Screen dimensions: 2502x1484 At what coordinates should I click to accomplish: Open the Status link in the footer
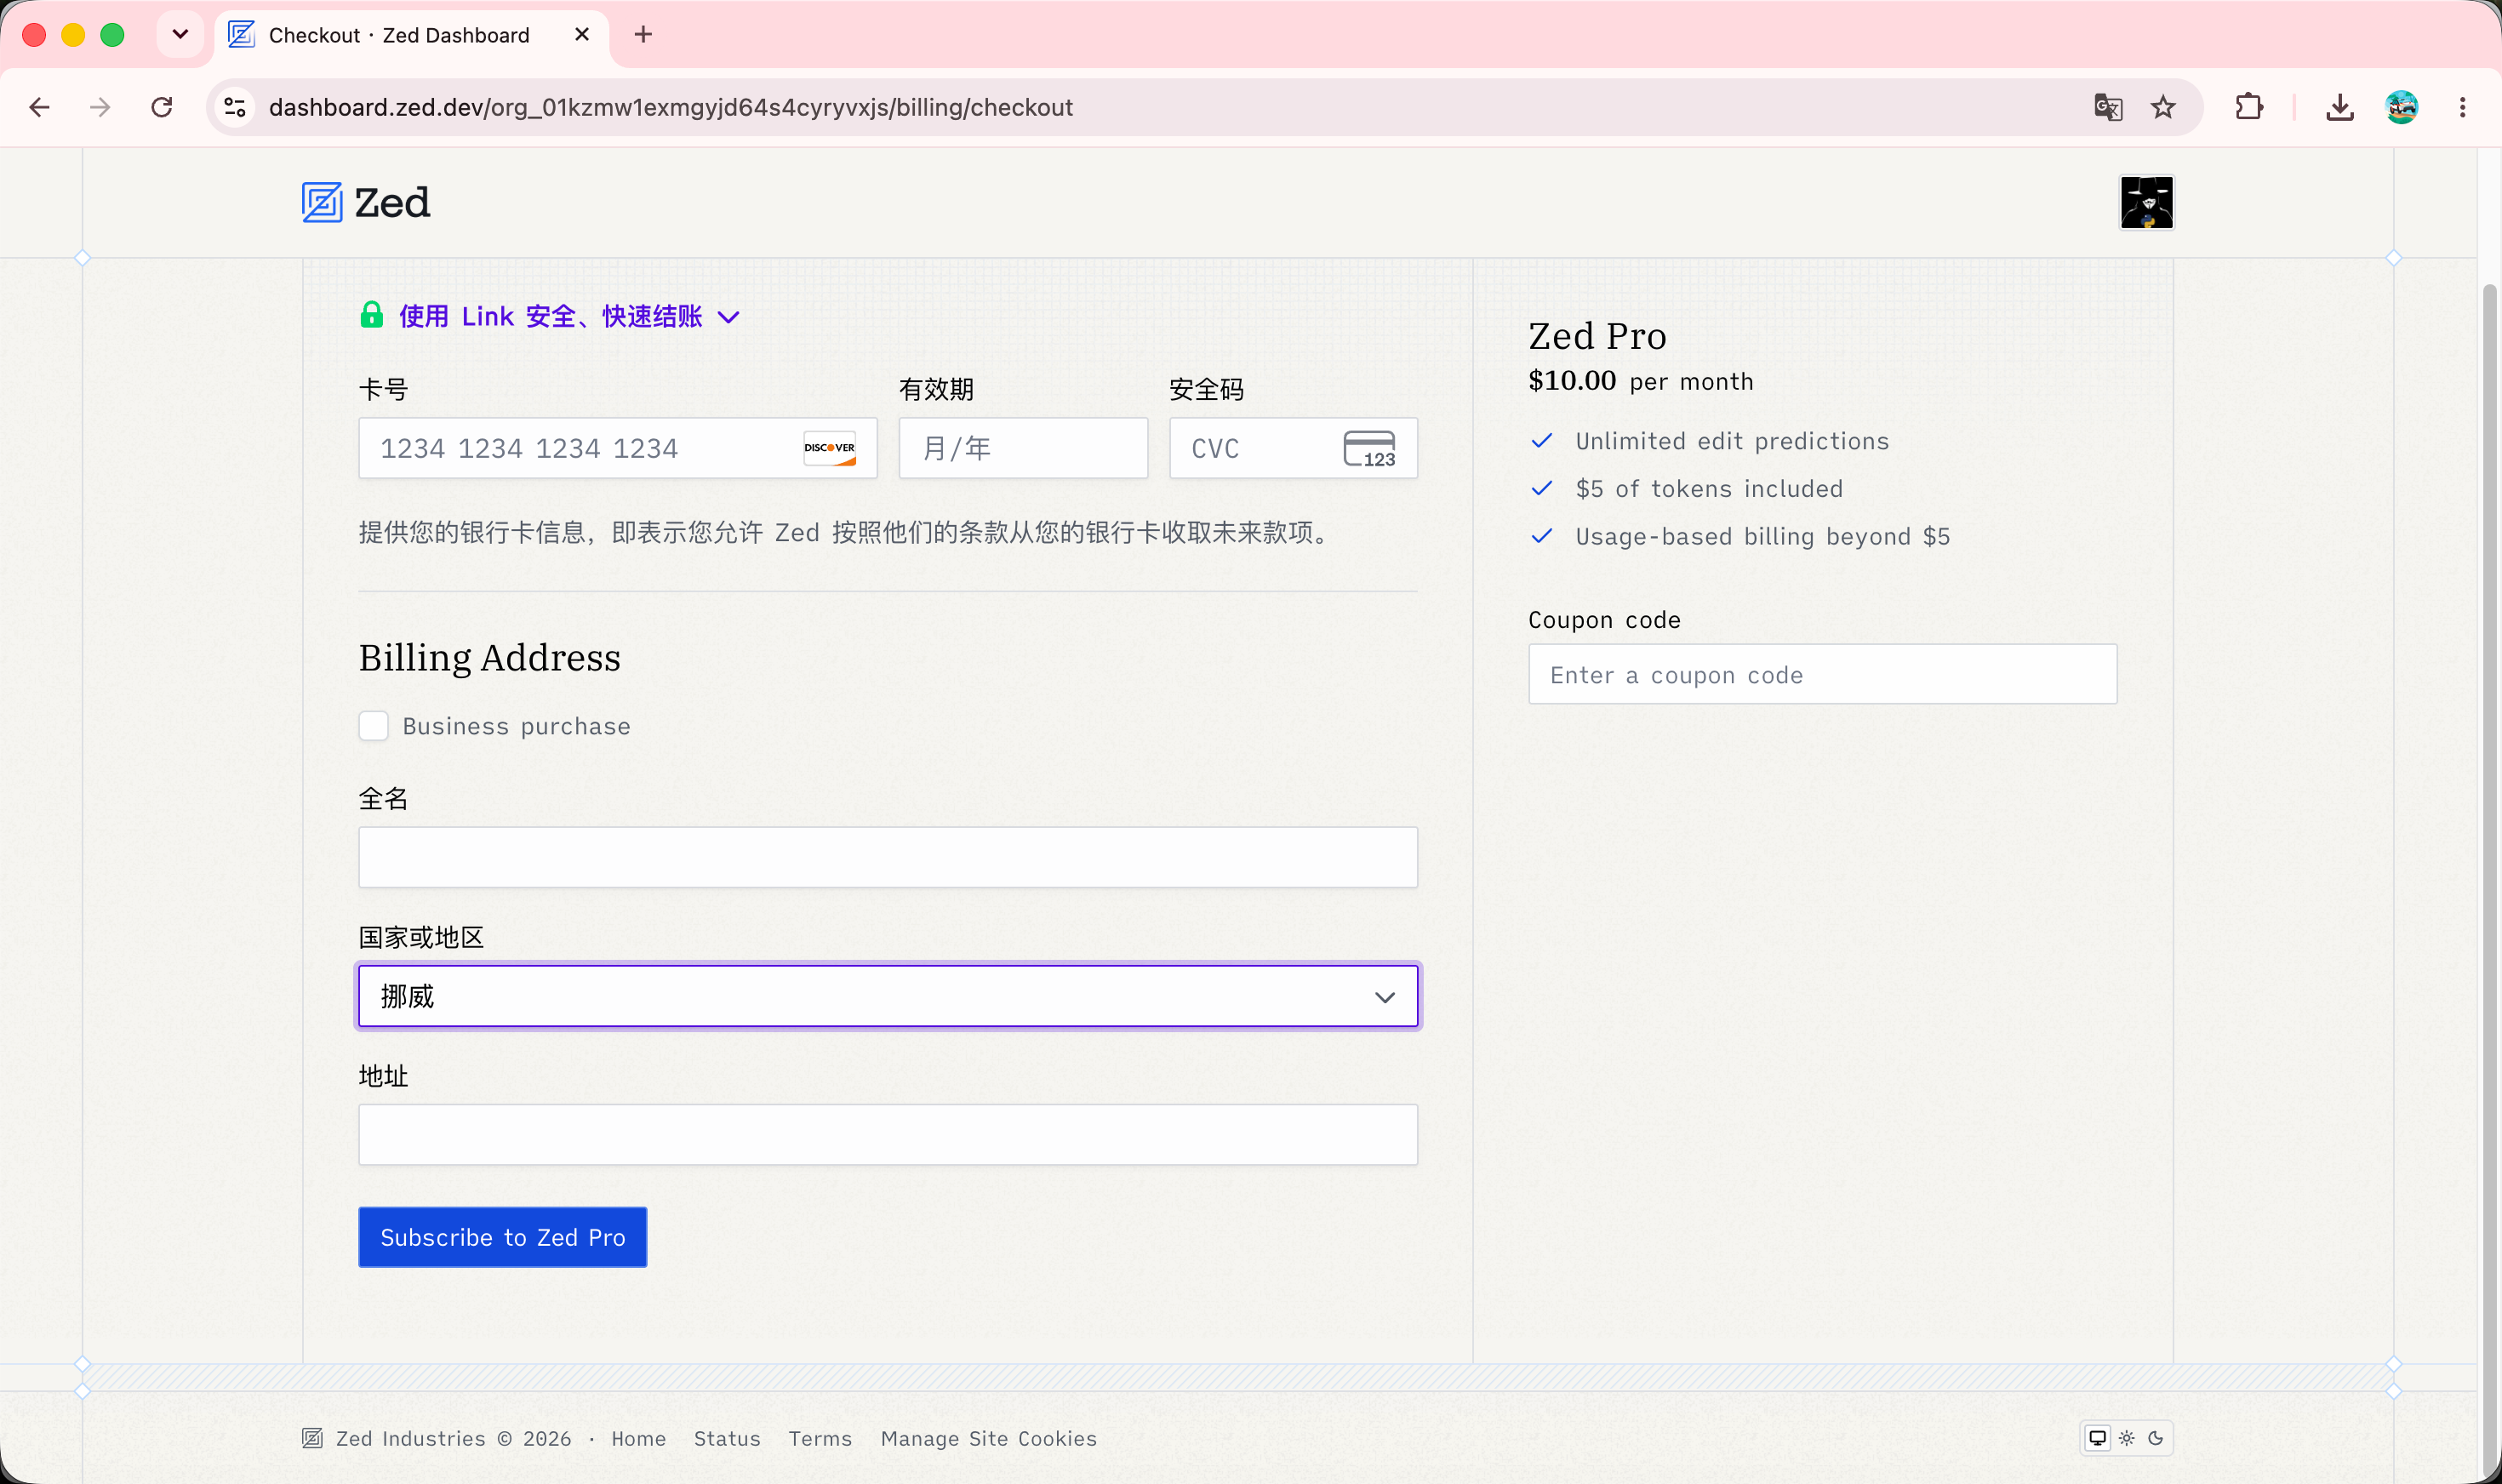[727, 1438]
